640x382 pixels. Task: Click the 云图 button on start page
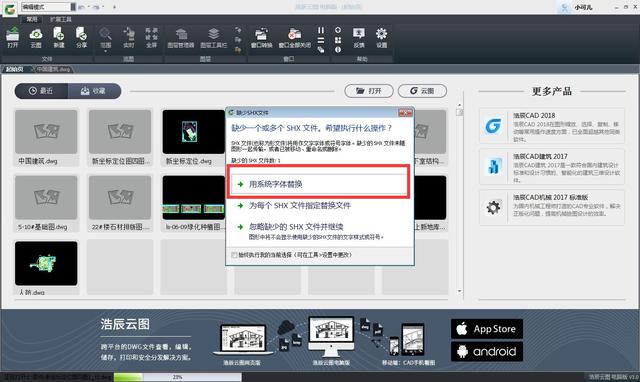(422, 91)
